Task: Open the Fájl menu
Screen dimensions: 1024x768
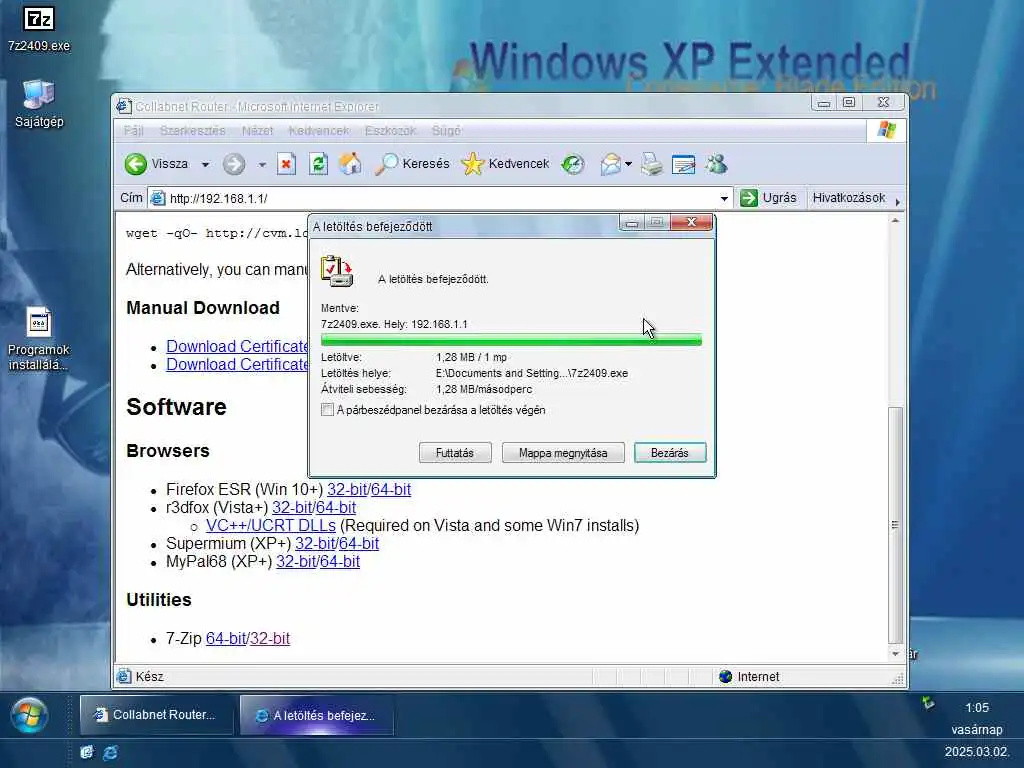Action: click(133, 131)
